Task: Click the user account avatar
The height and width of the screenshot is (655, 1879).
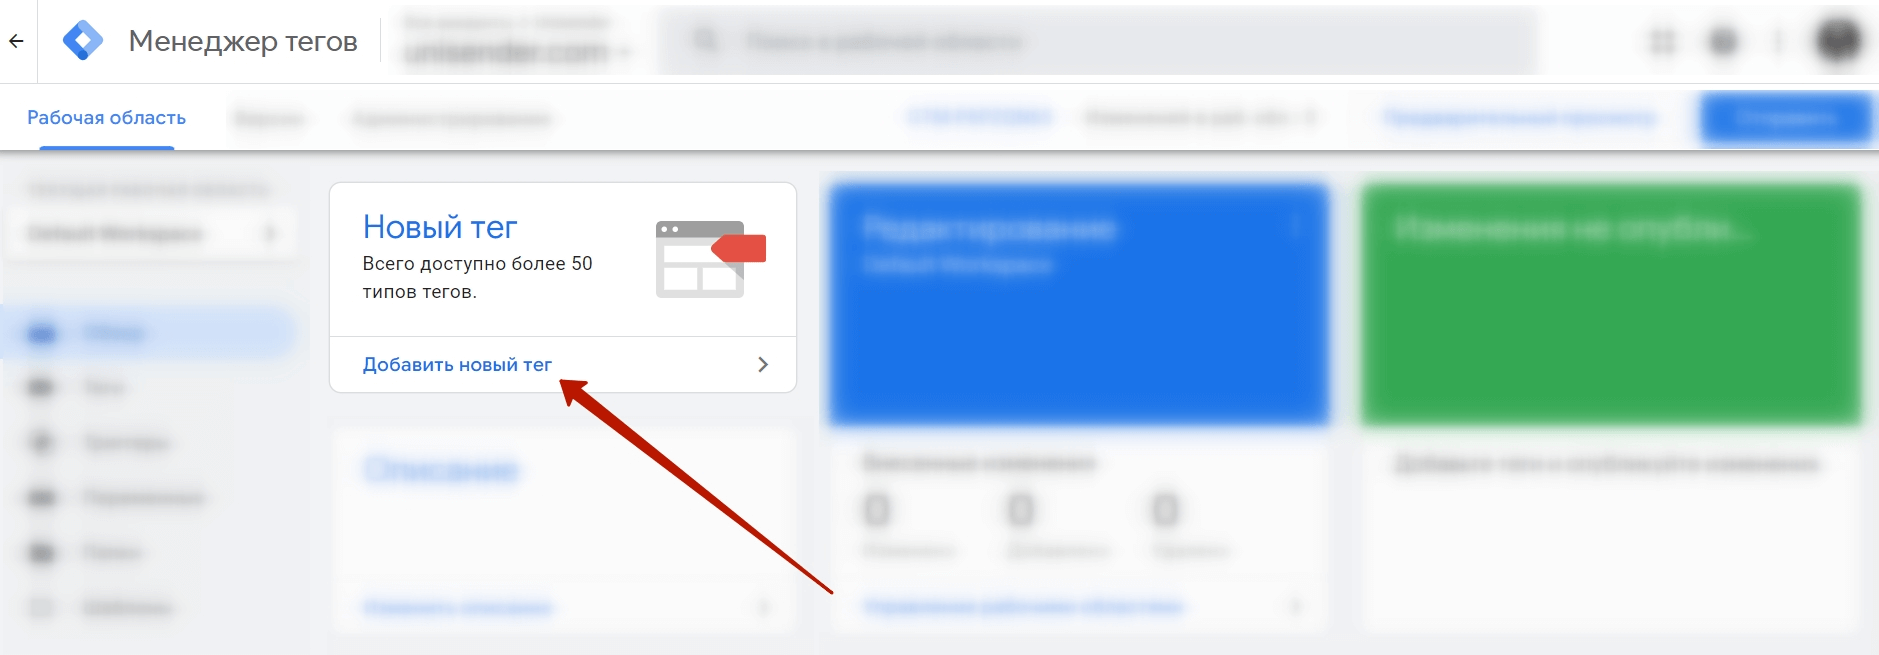Action: tap(1838, 41)
